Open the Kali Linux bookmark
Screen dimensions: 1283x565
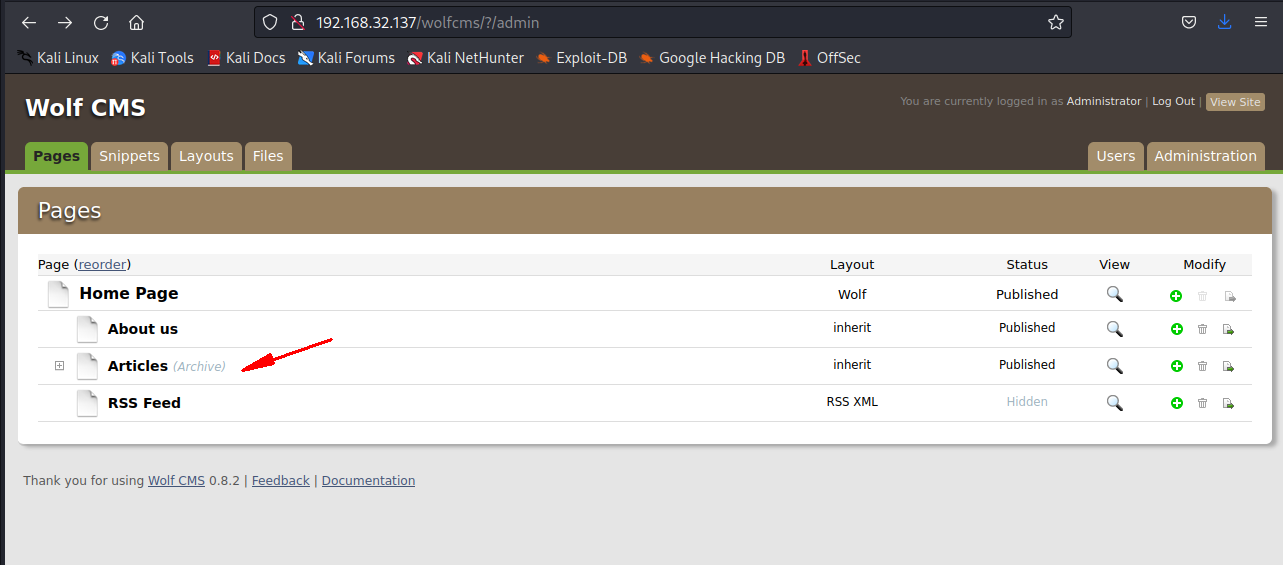tap(58, 58)
